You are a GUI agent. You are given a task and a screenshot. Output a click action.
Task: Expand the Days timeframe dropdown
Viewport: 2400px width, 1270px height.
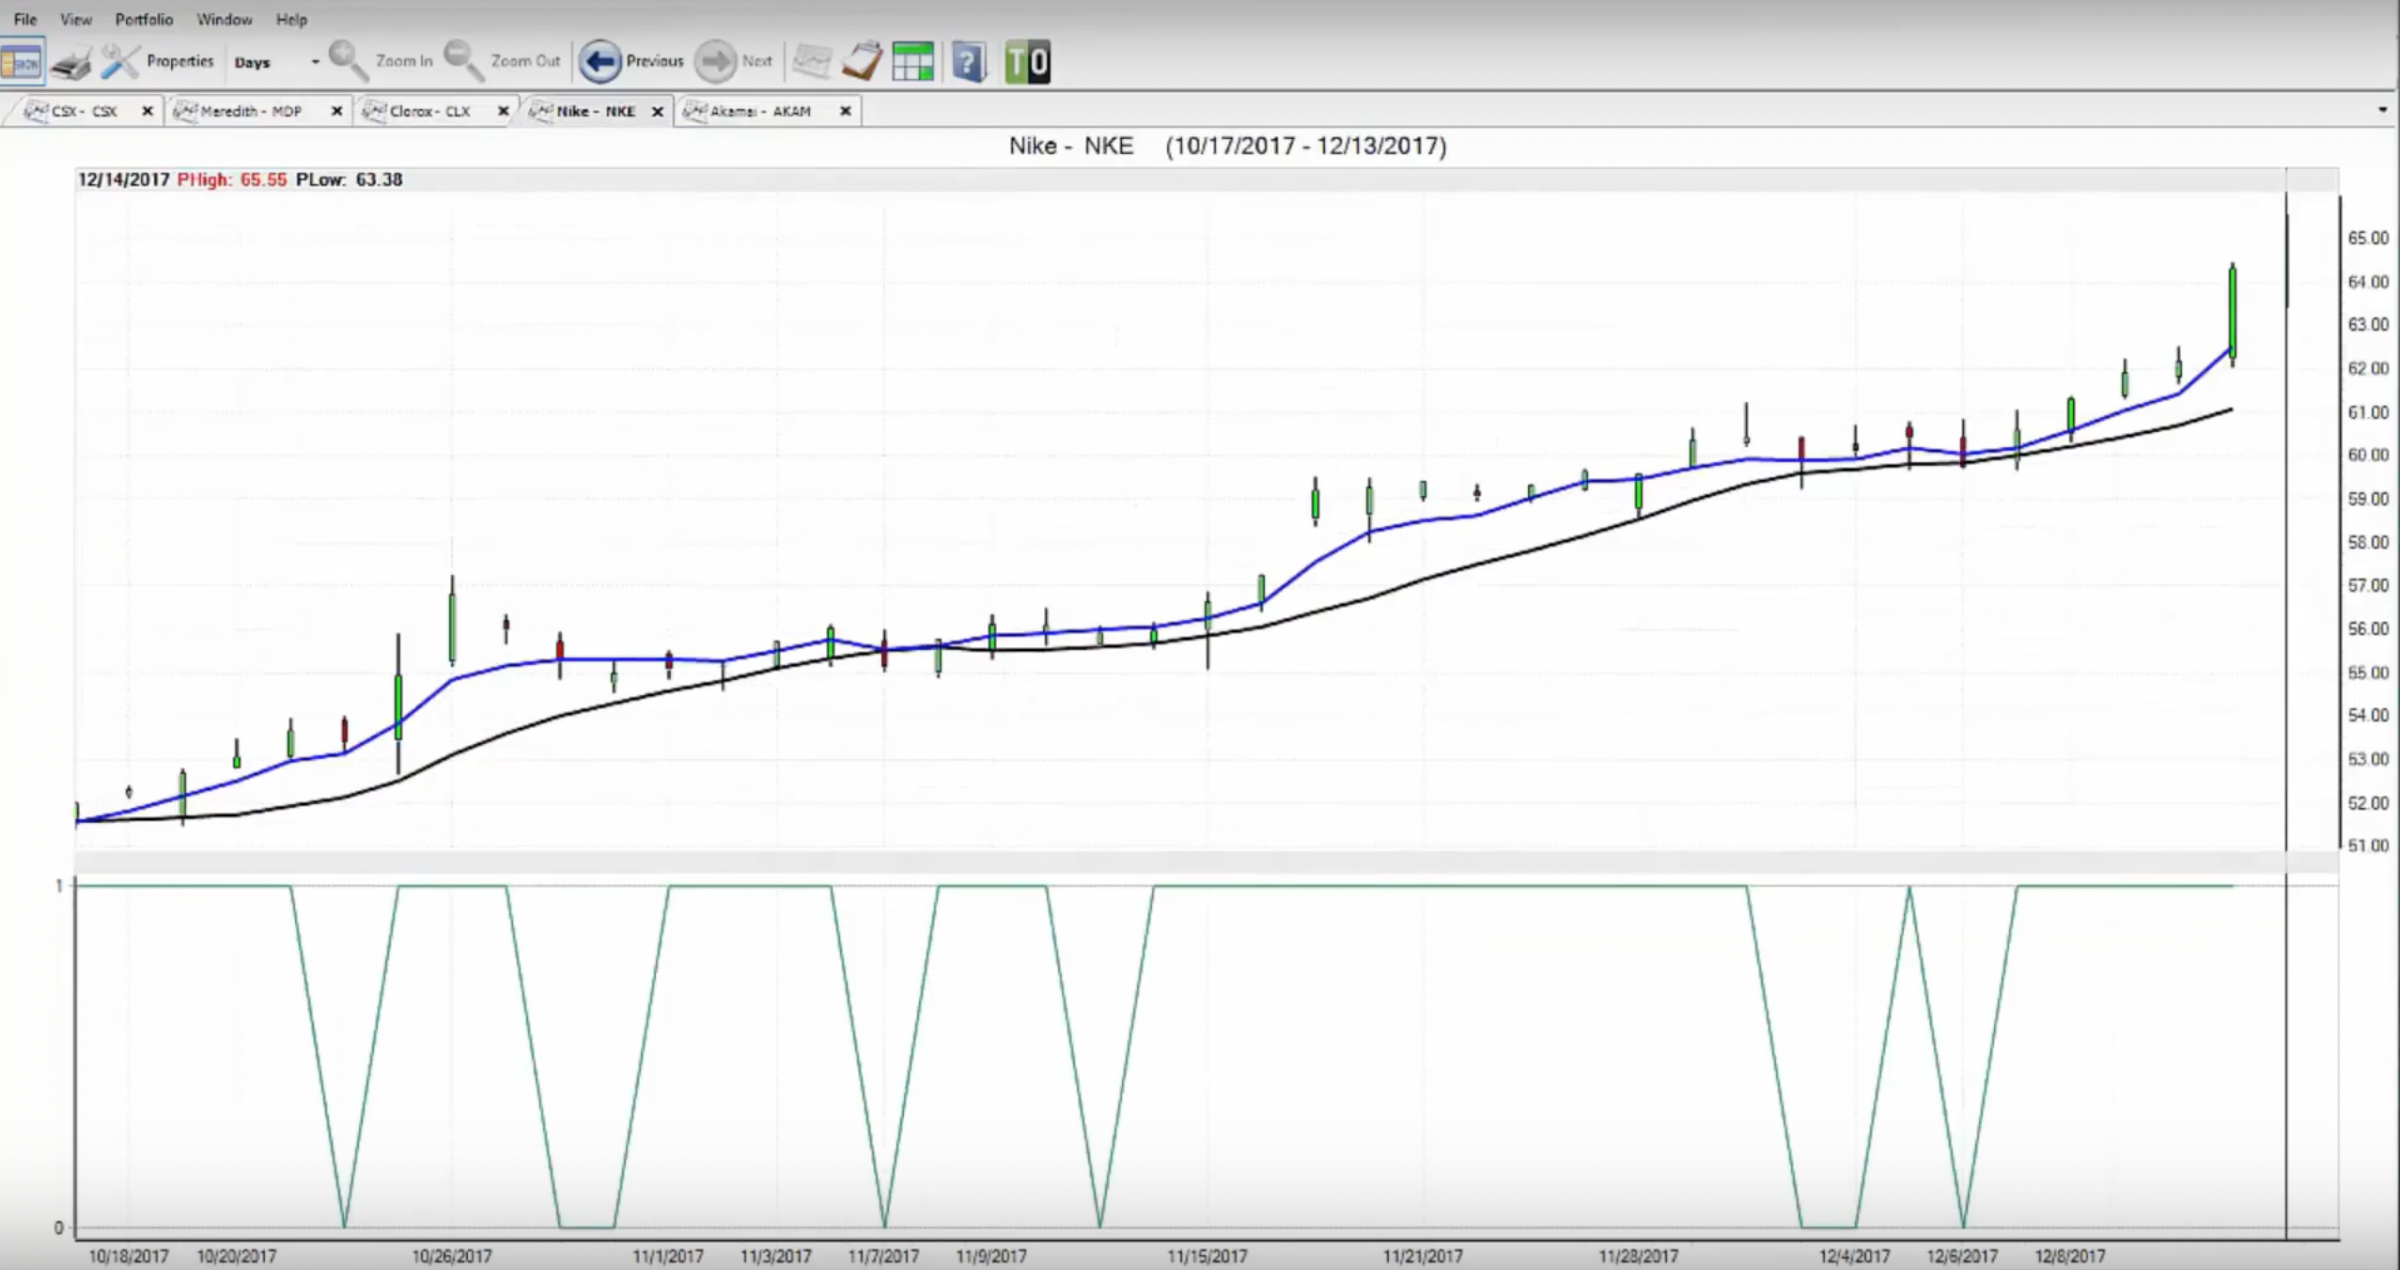[315, 62]
